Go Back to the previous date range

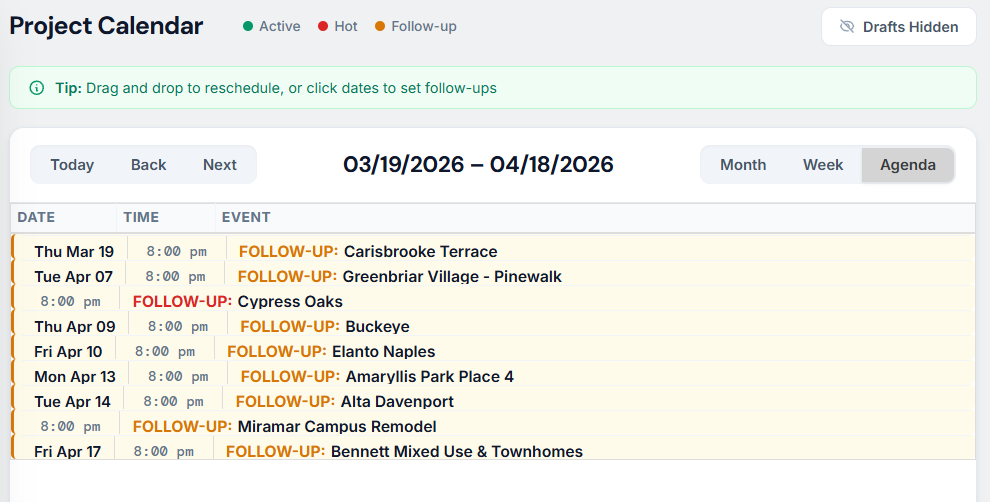148,165
